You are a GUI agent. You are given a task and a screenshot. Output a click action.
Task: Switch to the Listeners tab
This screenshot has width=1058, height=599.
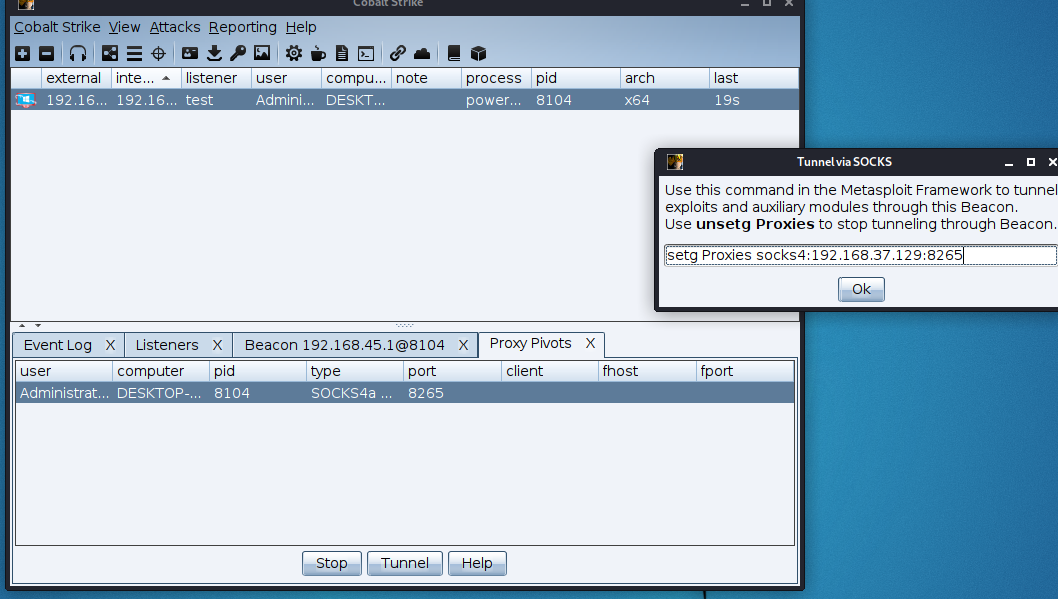(167, 345)
